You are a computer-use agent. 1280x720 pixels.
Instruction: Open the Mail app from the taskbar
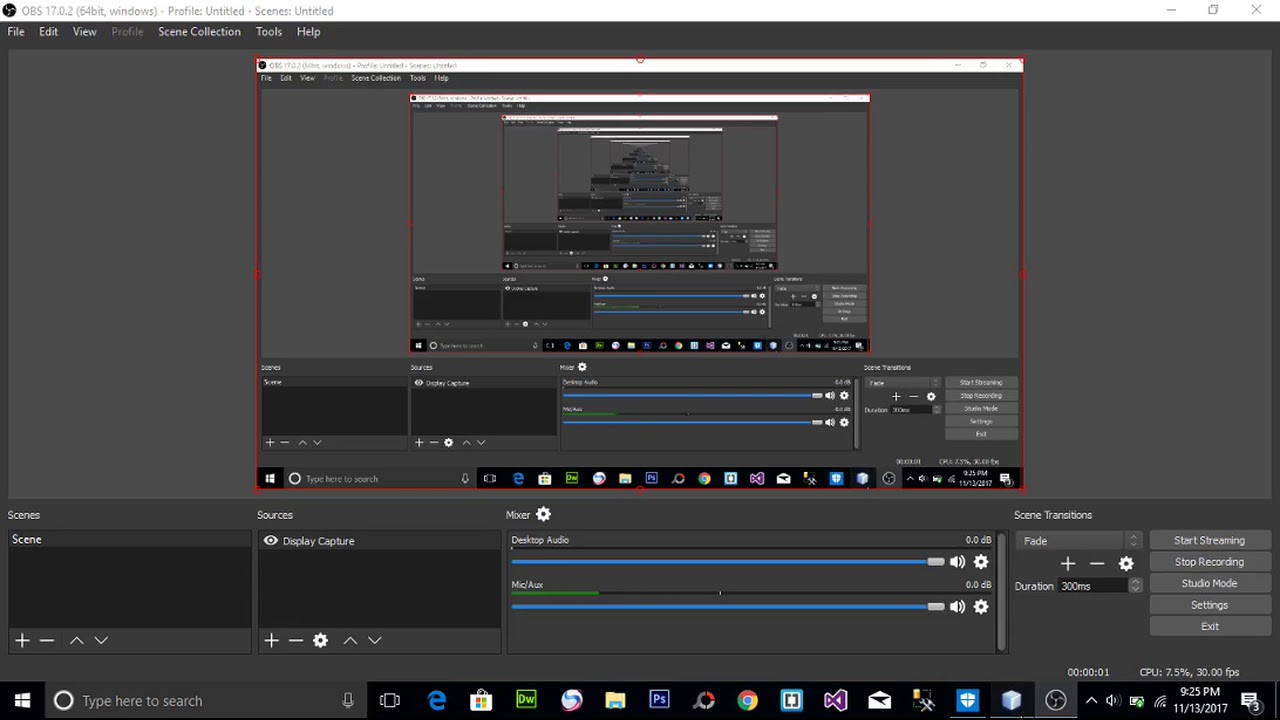879,701
